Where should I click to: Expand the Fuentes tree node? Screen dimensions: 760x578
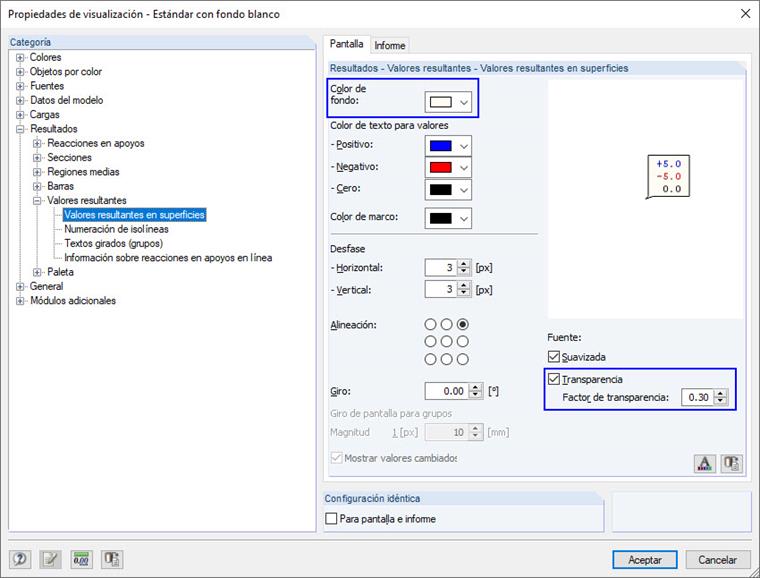pos(20,86)
